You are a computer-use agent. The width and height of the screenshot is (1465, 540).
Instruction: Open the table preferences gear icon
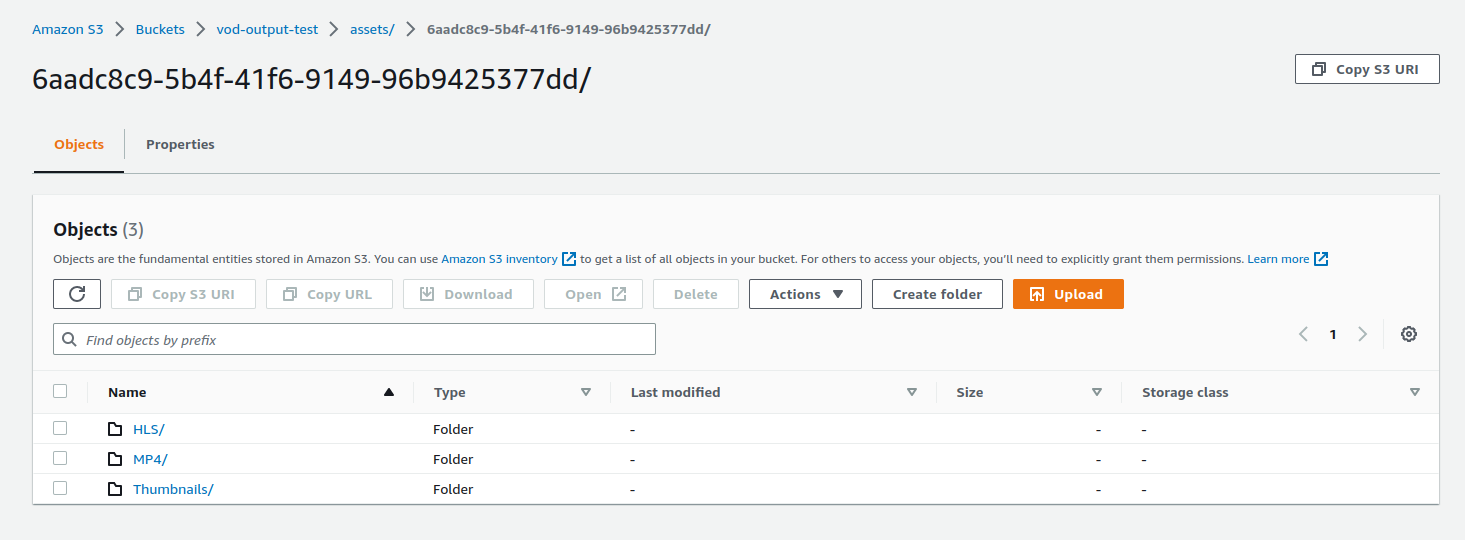pos(1408,334)
